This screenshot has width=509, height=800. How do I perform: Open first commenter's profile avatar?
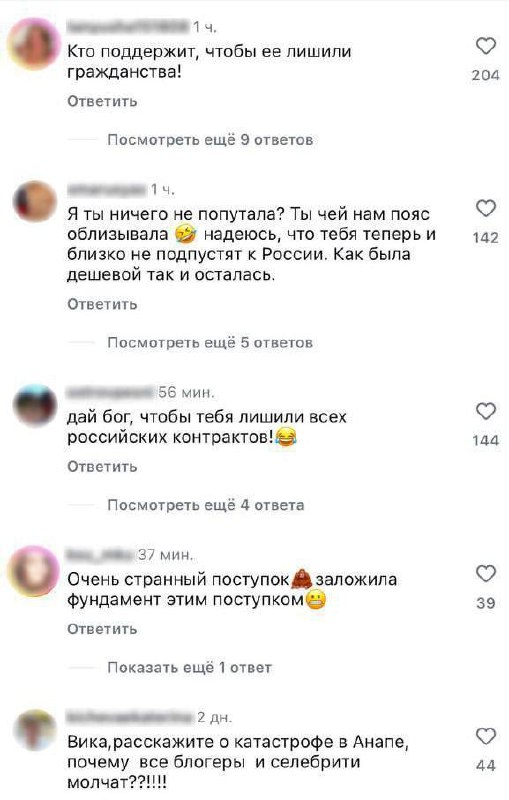pos(35,43)
